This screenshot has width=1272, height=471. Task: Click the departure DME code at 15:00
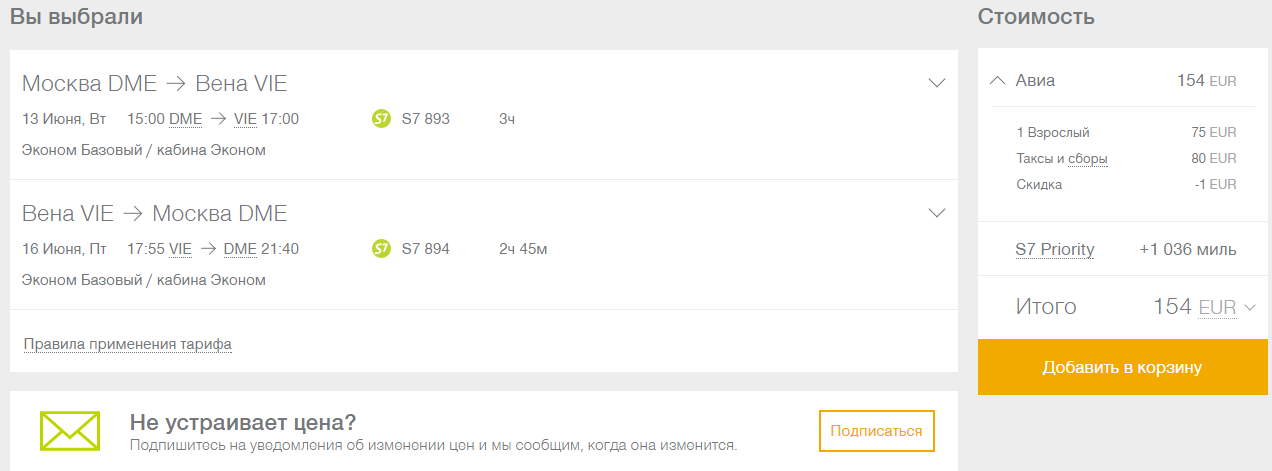click(185, 120)
